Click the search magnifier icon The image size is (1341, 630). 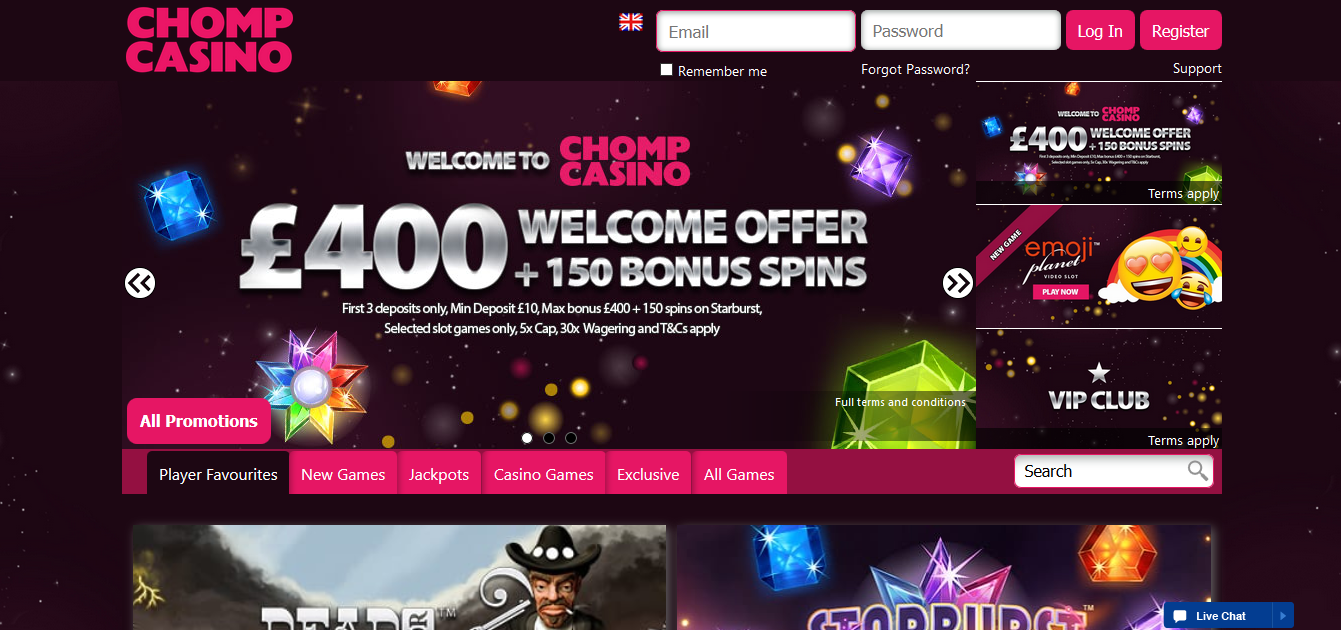click(x=1197, y=471)
